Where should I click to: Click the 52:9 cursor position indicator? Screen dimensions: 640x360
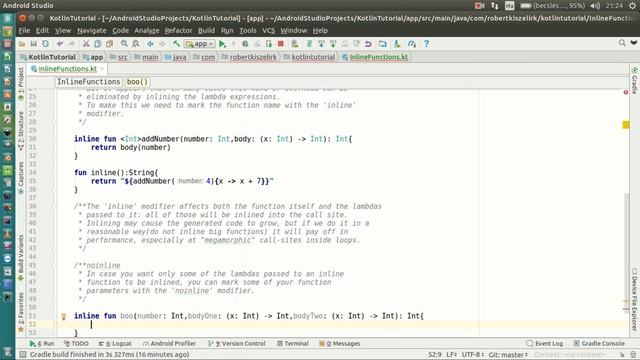pyautogui.click(x=435, y=355)
